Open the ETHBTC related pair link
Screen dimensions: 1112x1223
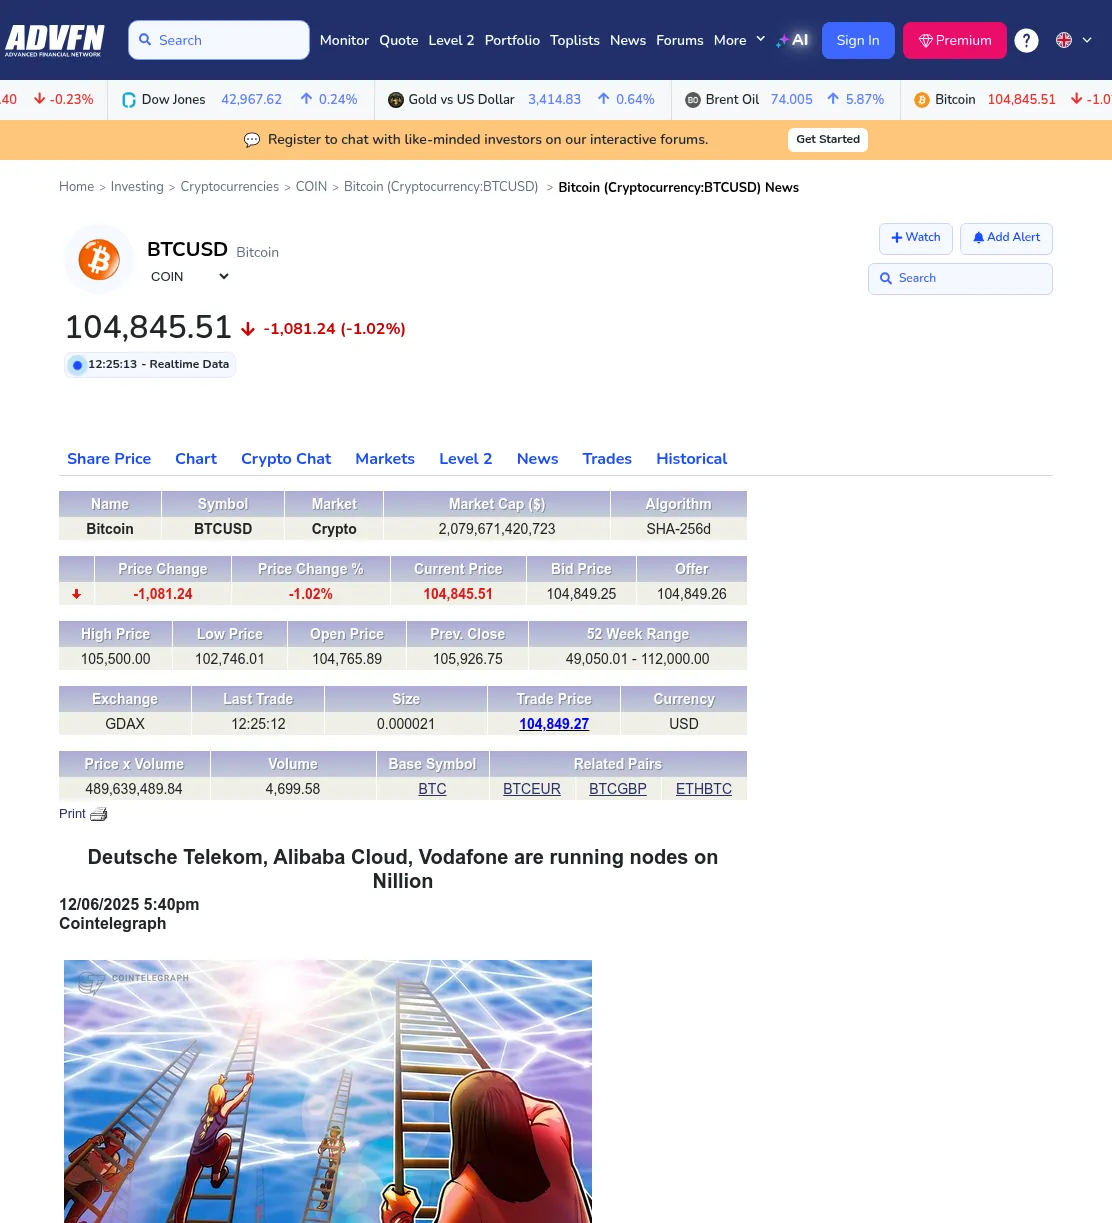704,789
